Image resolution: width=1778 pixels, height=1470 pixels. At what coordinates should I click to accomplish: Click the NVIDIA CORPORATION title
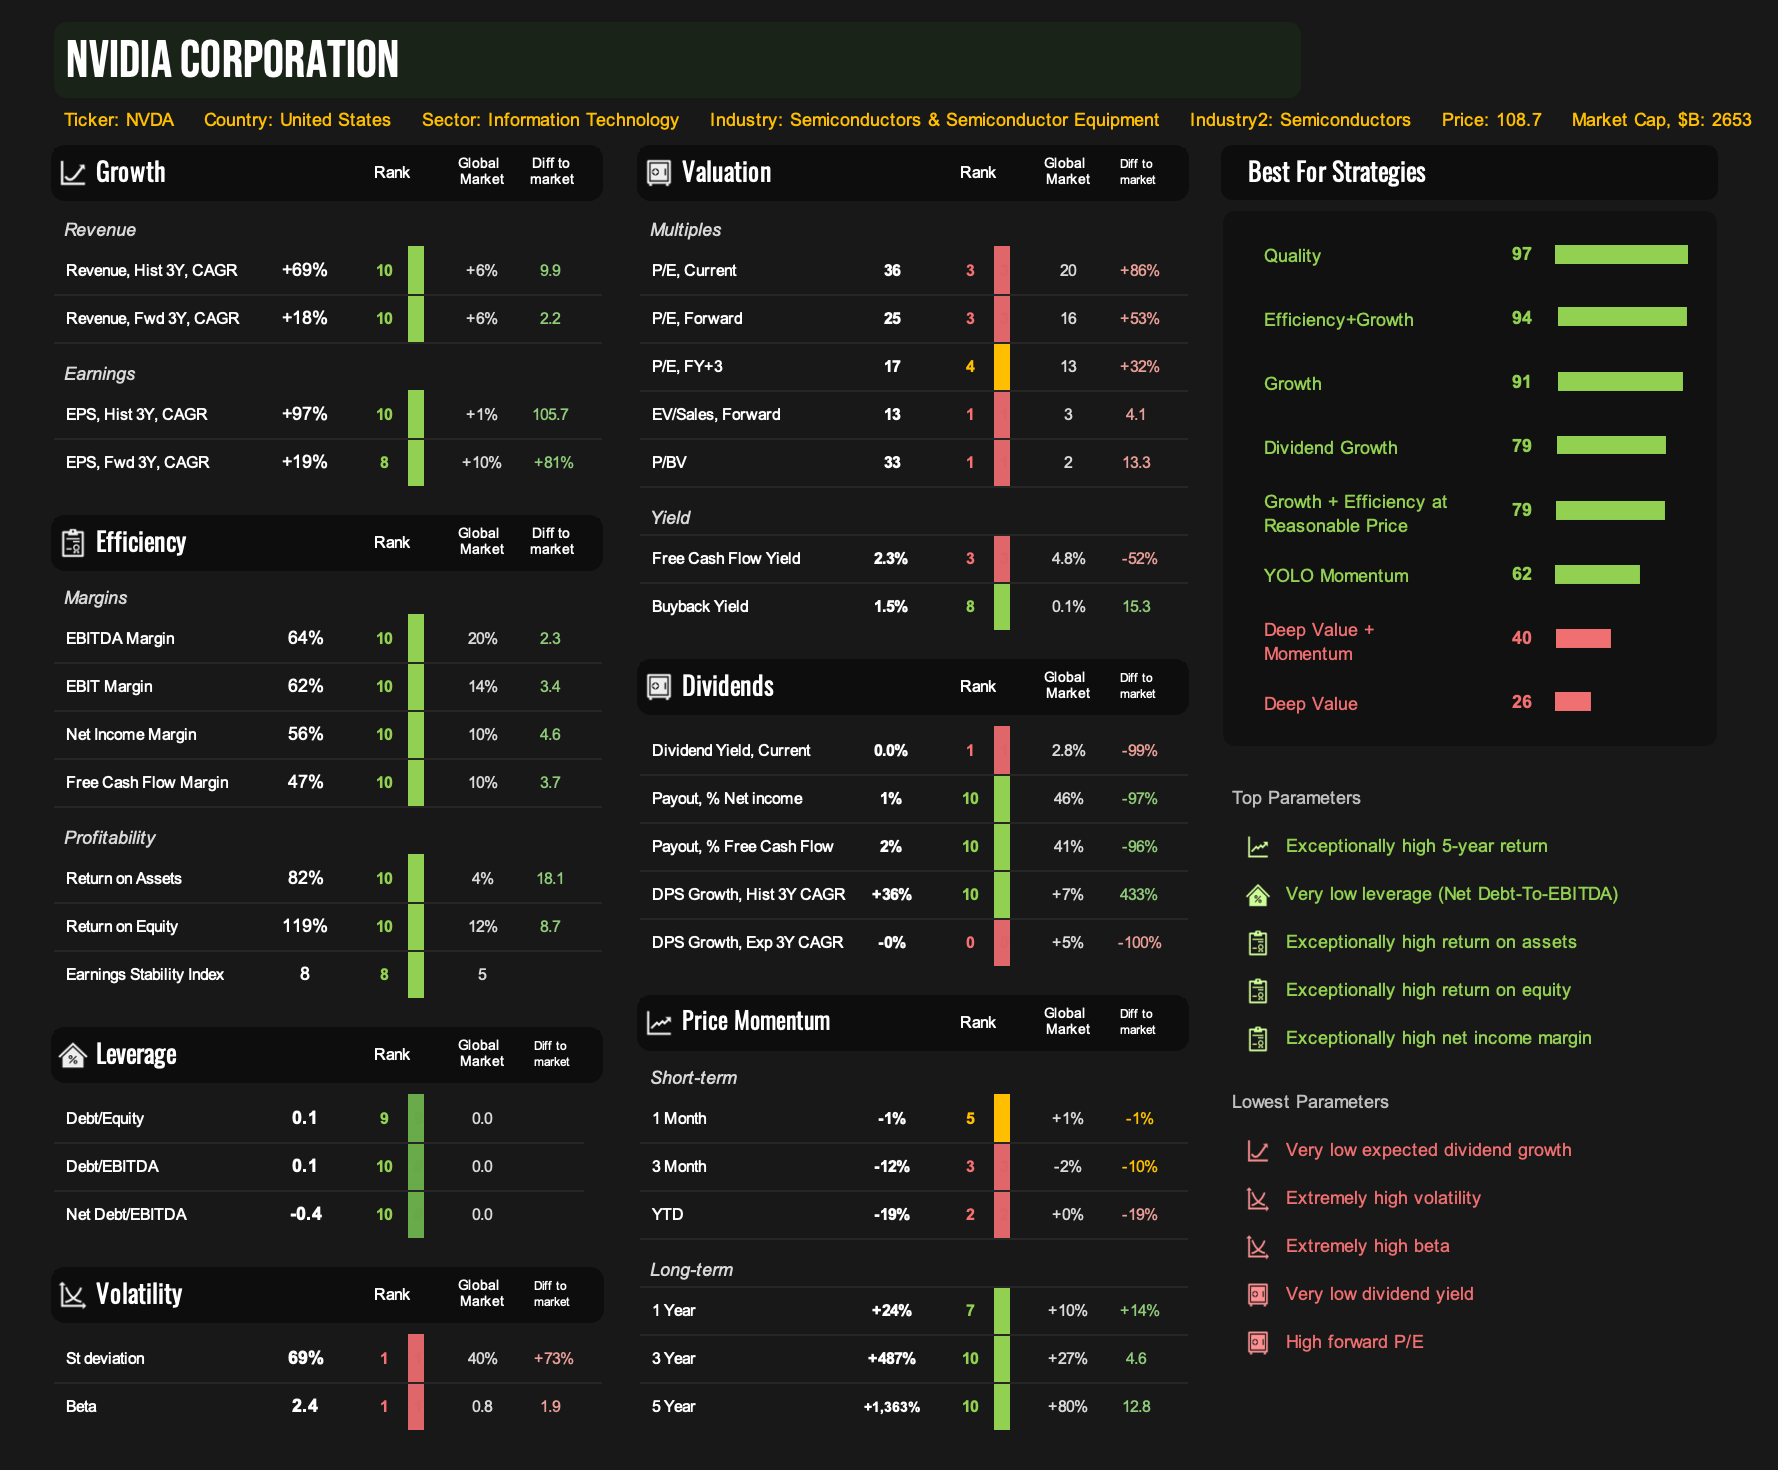[232, 59]
